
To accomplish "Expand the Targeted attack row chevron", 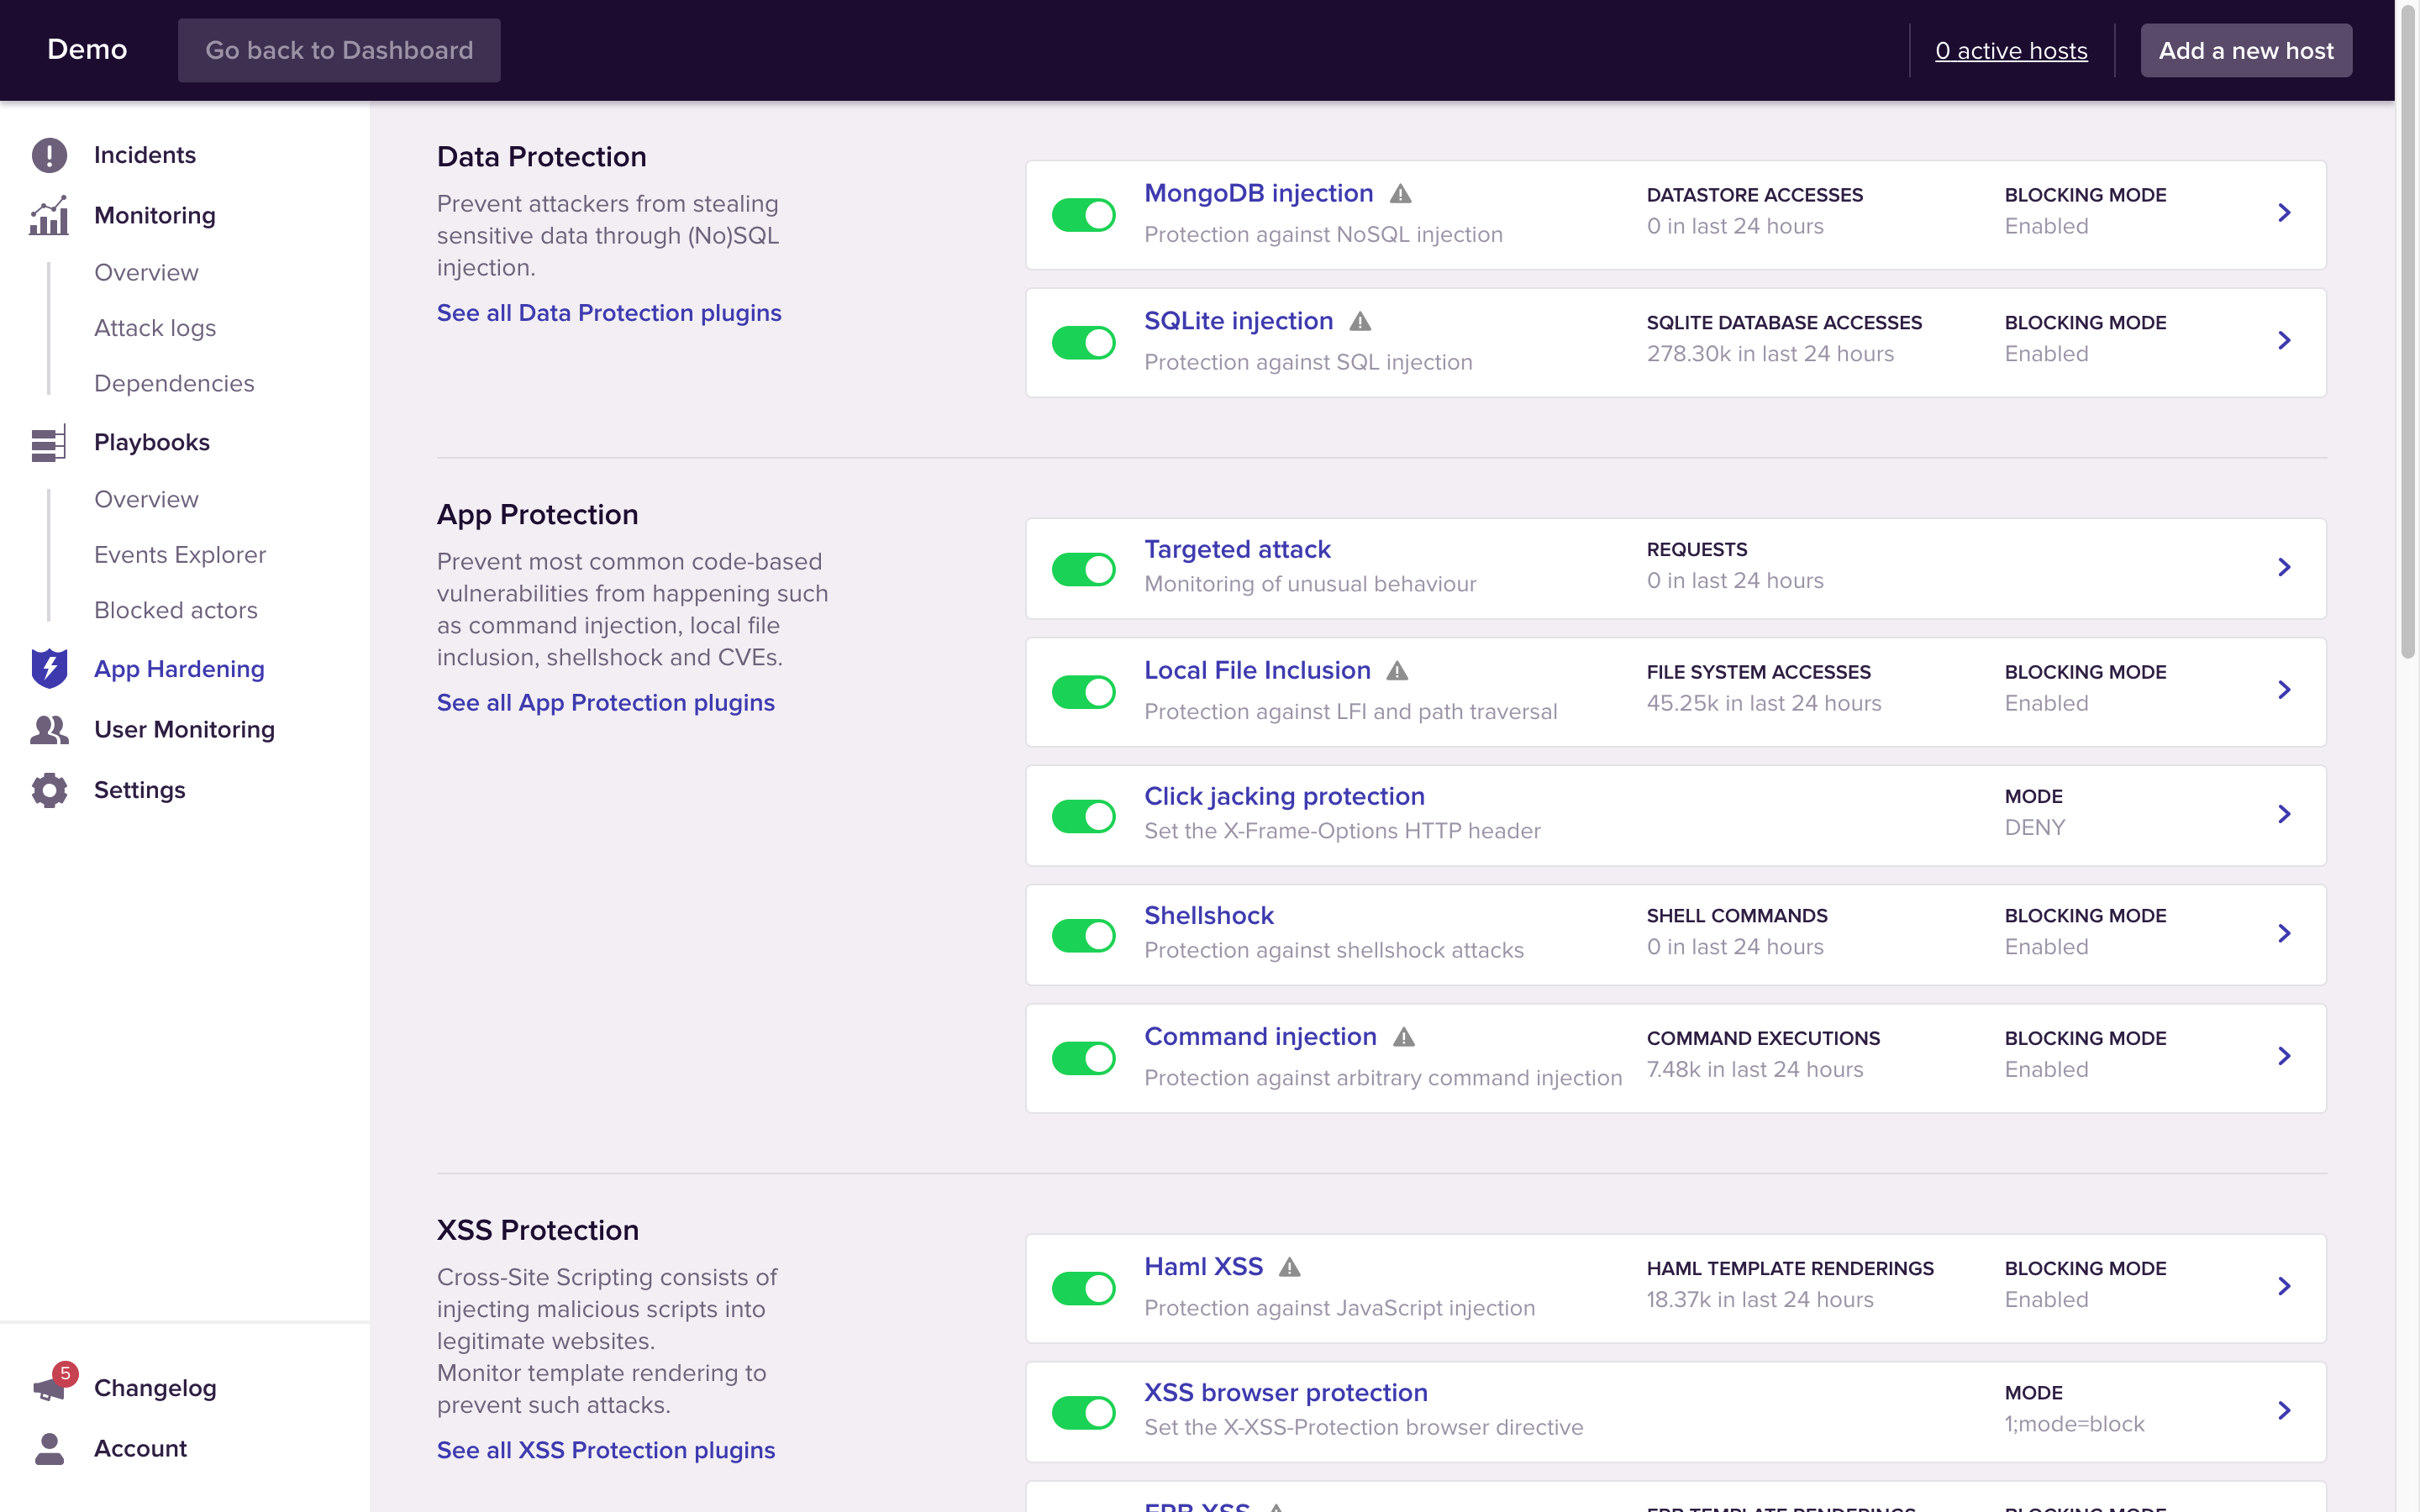I will pos(2284,567).
